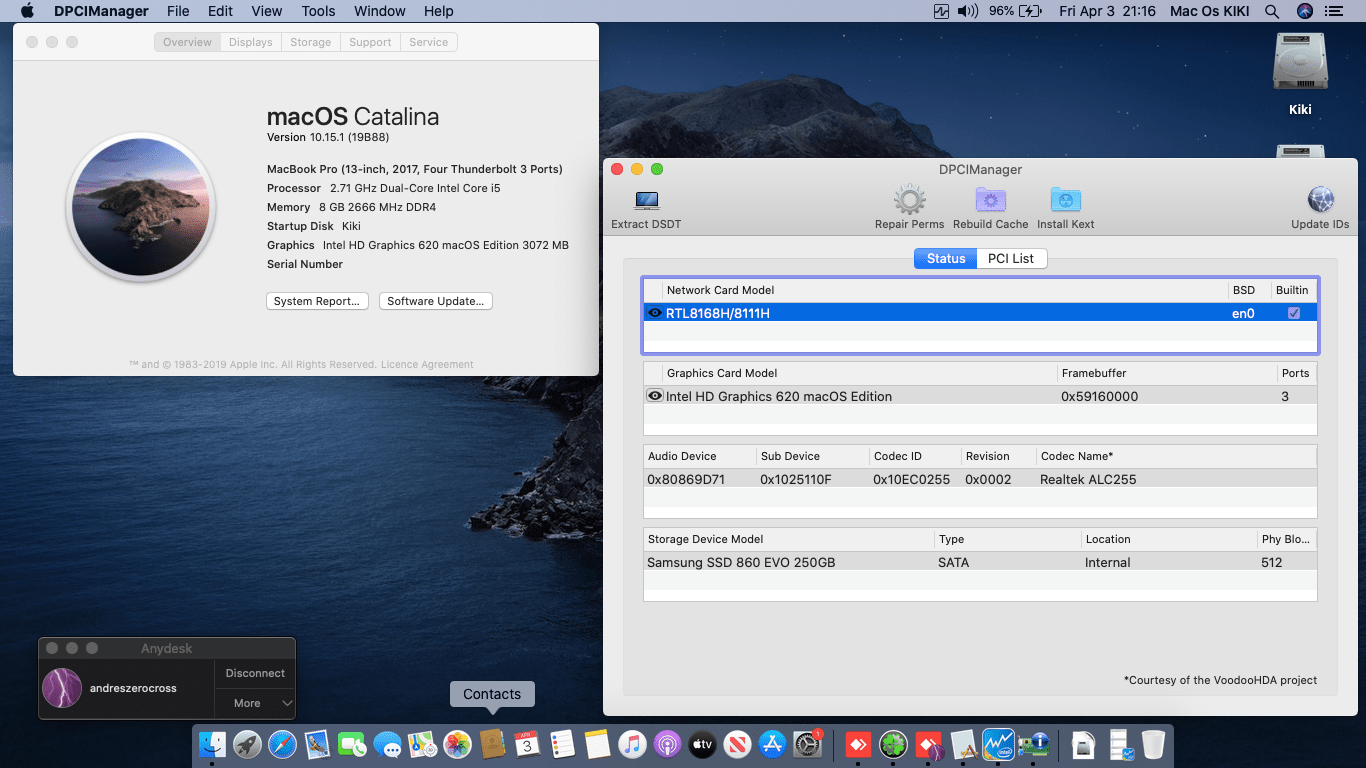Click the Rebuild Cache folder icon
Screen dimensions: 1366x768
[x=990, y=200]
